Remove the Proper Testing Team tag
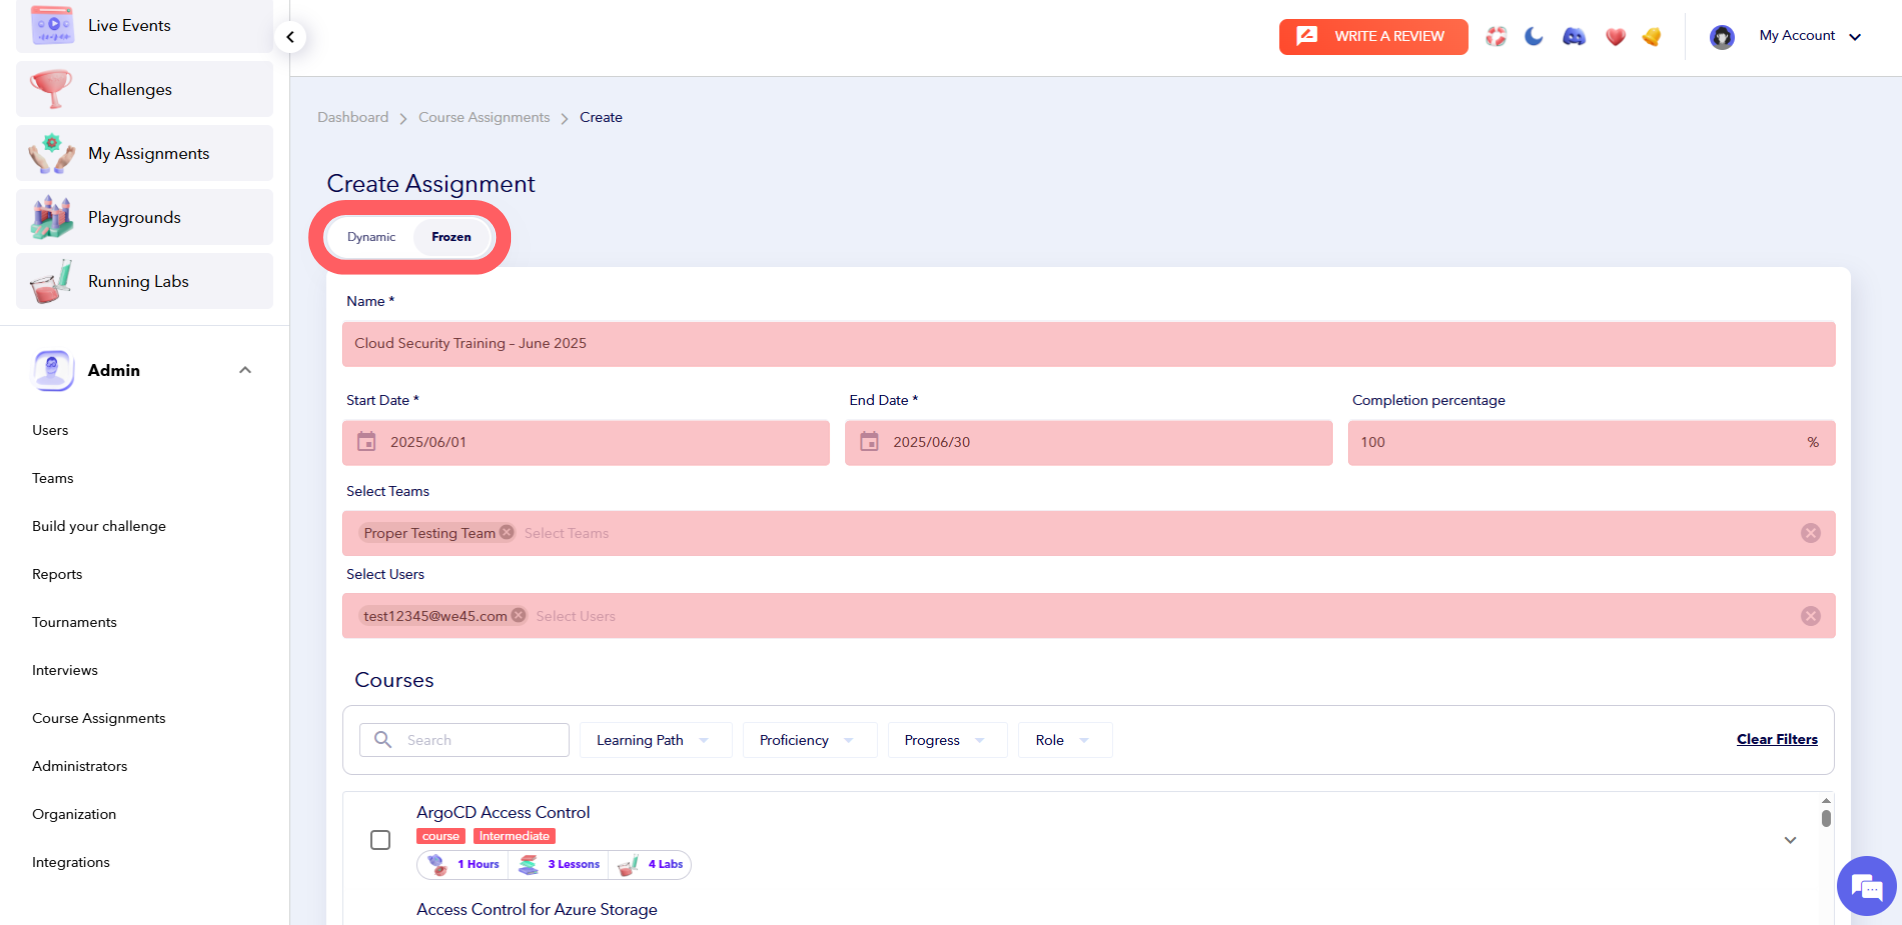 (x=507, y=532)
